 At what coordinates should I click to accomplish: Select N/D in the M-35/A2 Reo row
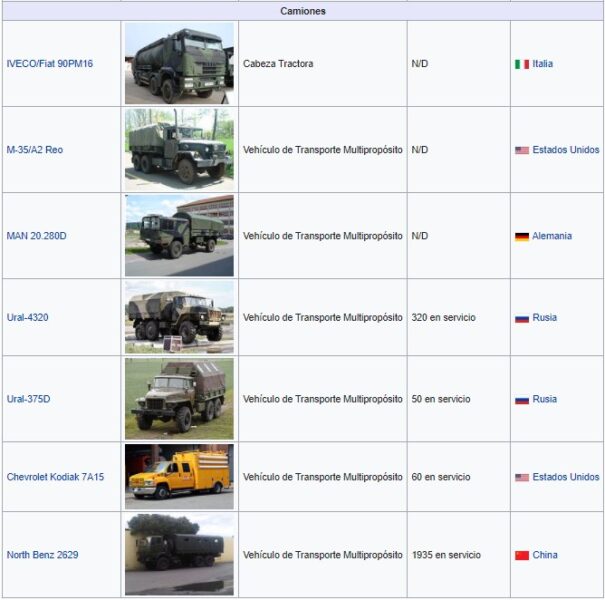419,150
